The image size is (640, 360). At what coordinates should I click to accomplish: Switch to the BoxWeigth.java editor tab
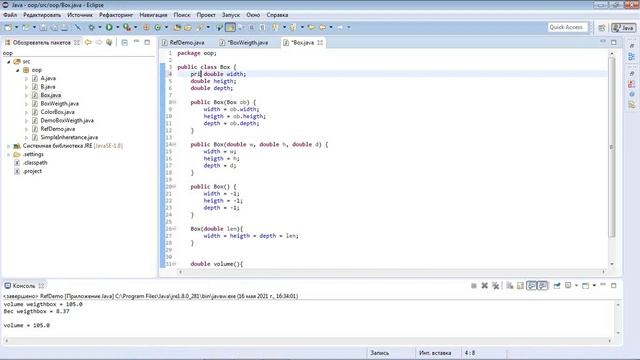pos(247,42)
